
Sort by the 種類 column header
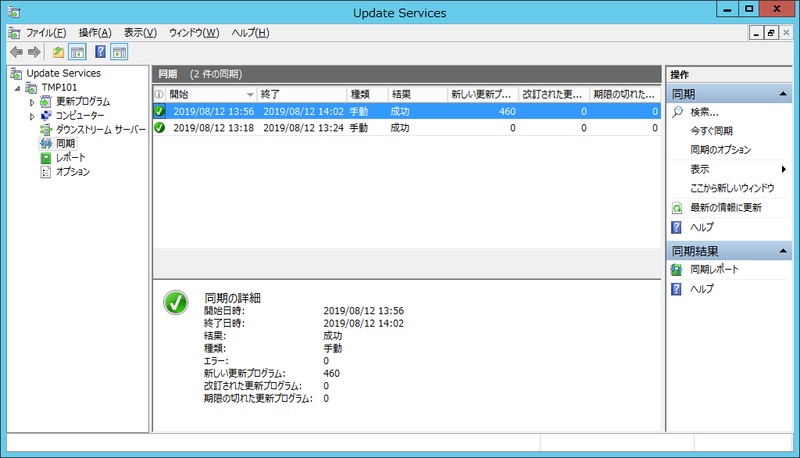pyautogui.click(x=367, y=94)
